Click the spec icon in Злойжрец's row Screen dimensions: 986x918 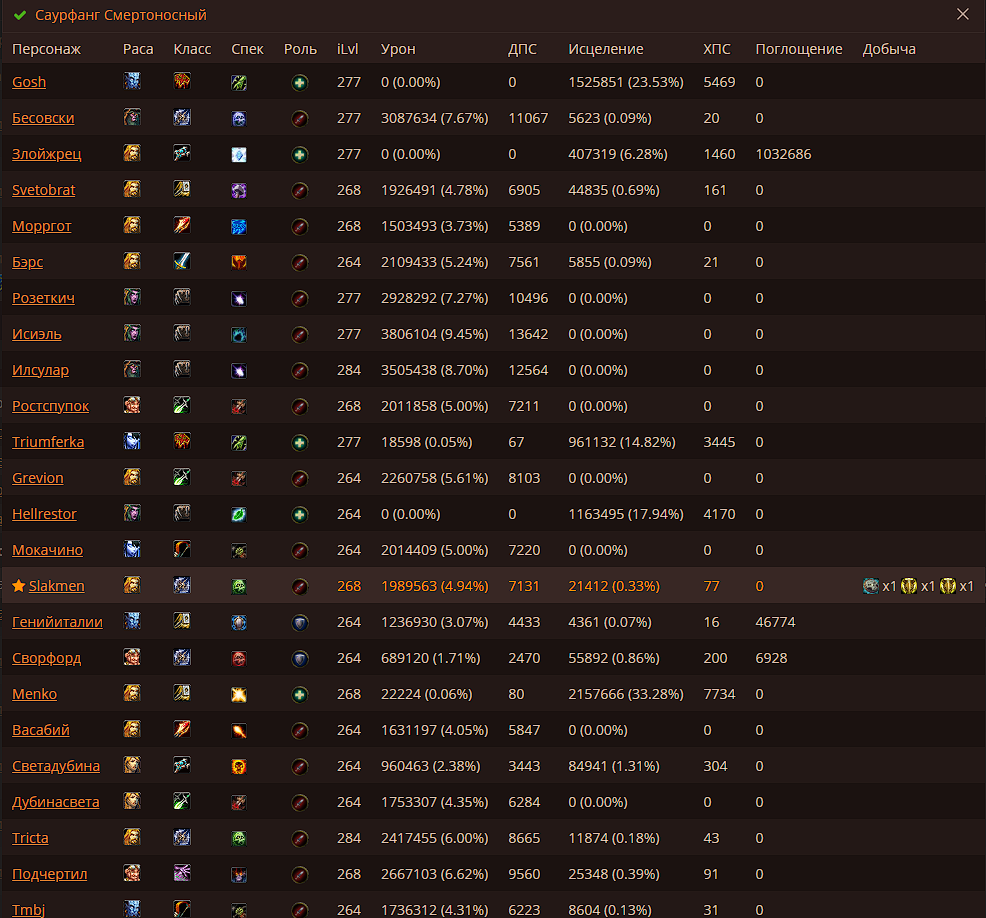[238, 155]
